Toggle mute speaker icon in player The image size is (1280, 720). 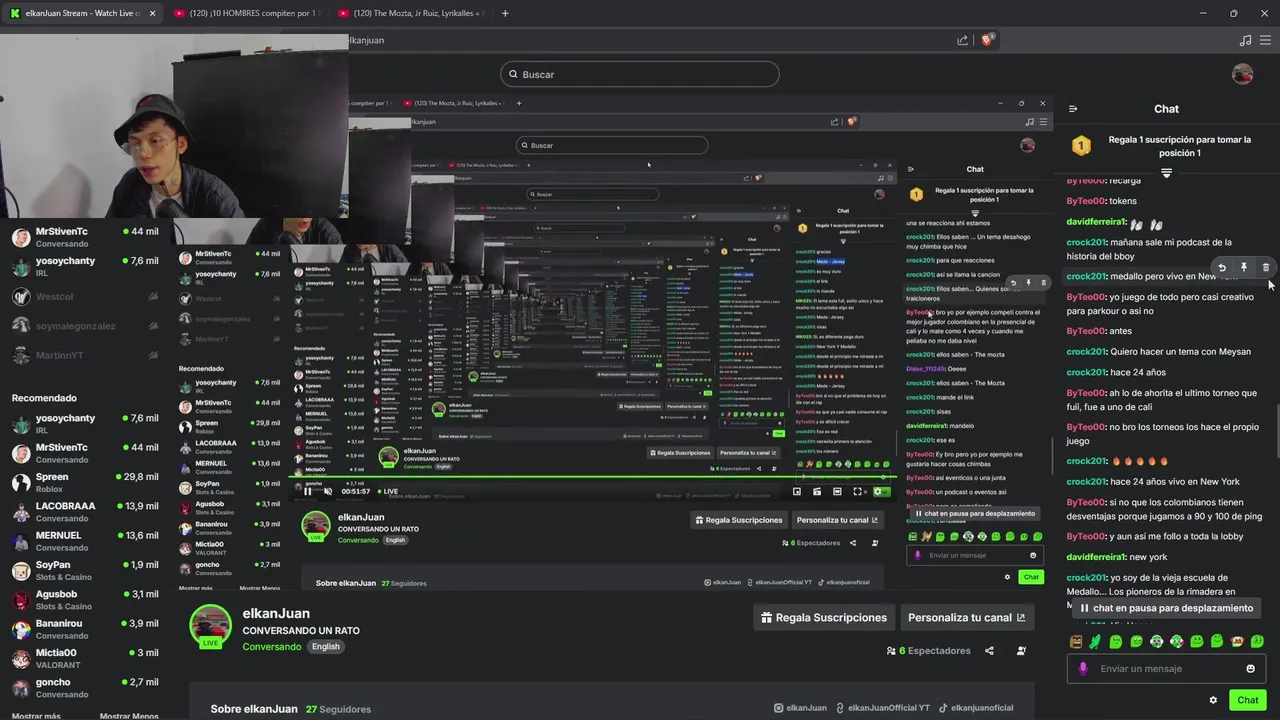[x=328, y=491]
